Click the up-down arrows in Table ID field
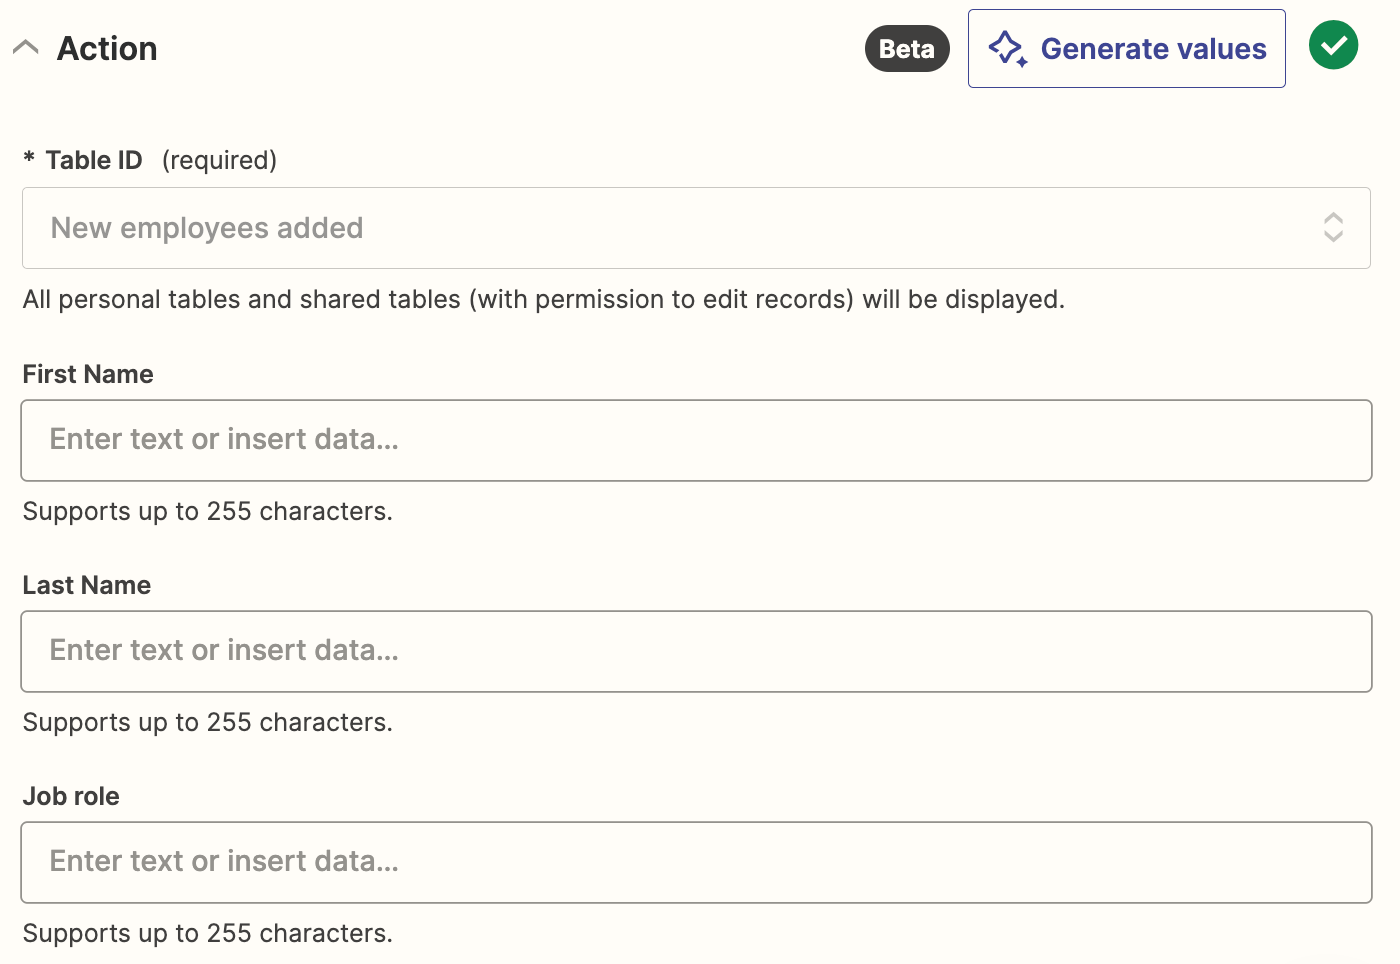The width and height of the screenshot is (1400, 964). (1333, 228)
